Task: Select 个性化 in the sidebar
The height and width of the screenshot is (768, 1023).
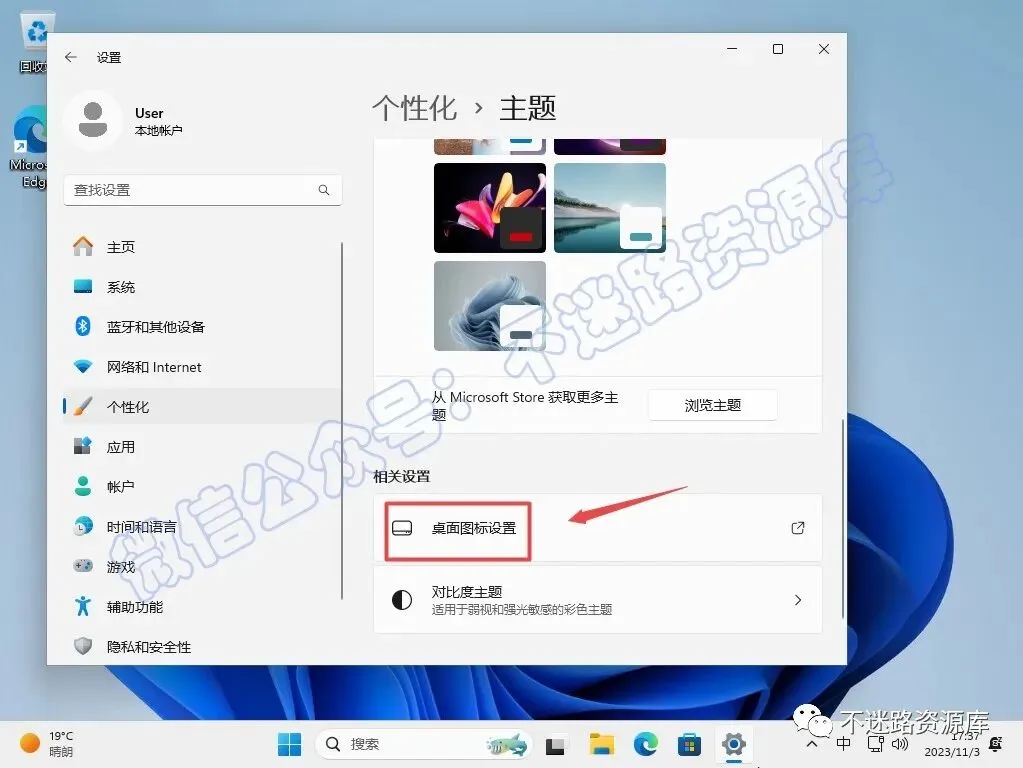Action: coord(202,407)
